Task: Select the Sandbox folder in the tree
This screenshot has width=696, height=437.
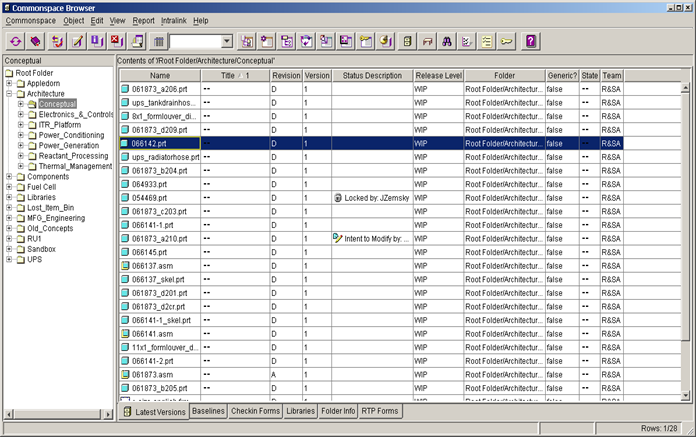Action: pyautogui.click(x=41, y=249)
